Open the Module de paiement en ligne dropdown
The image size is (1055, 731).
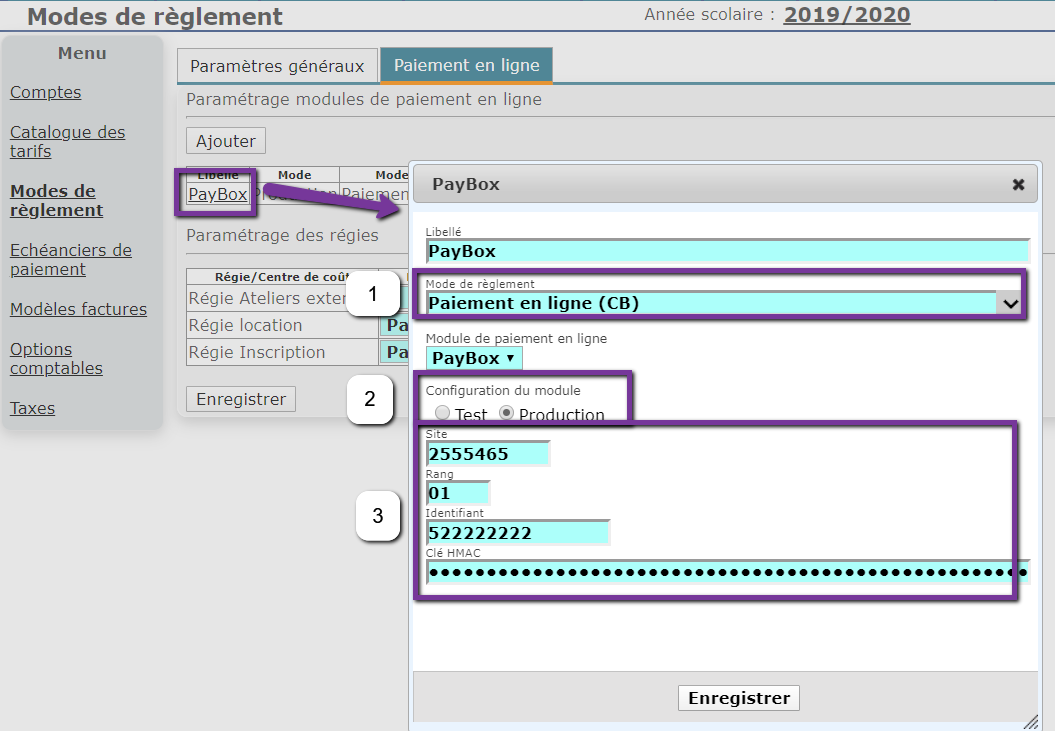[474, 358]
